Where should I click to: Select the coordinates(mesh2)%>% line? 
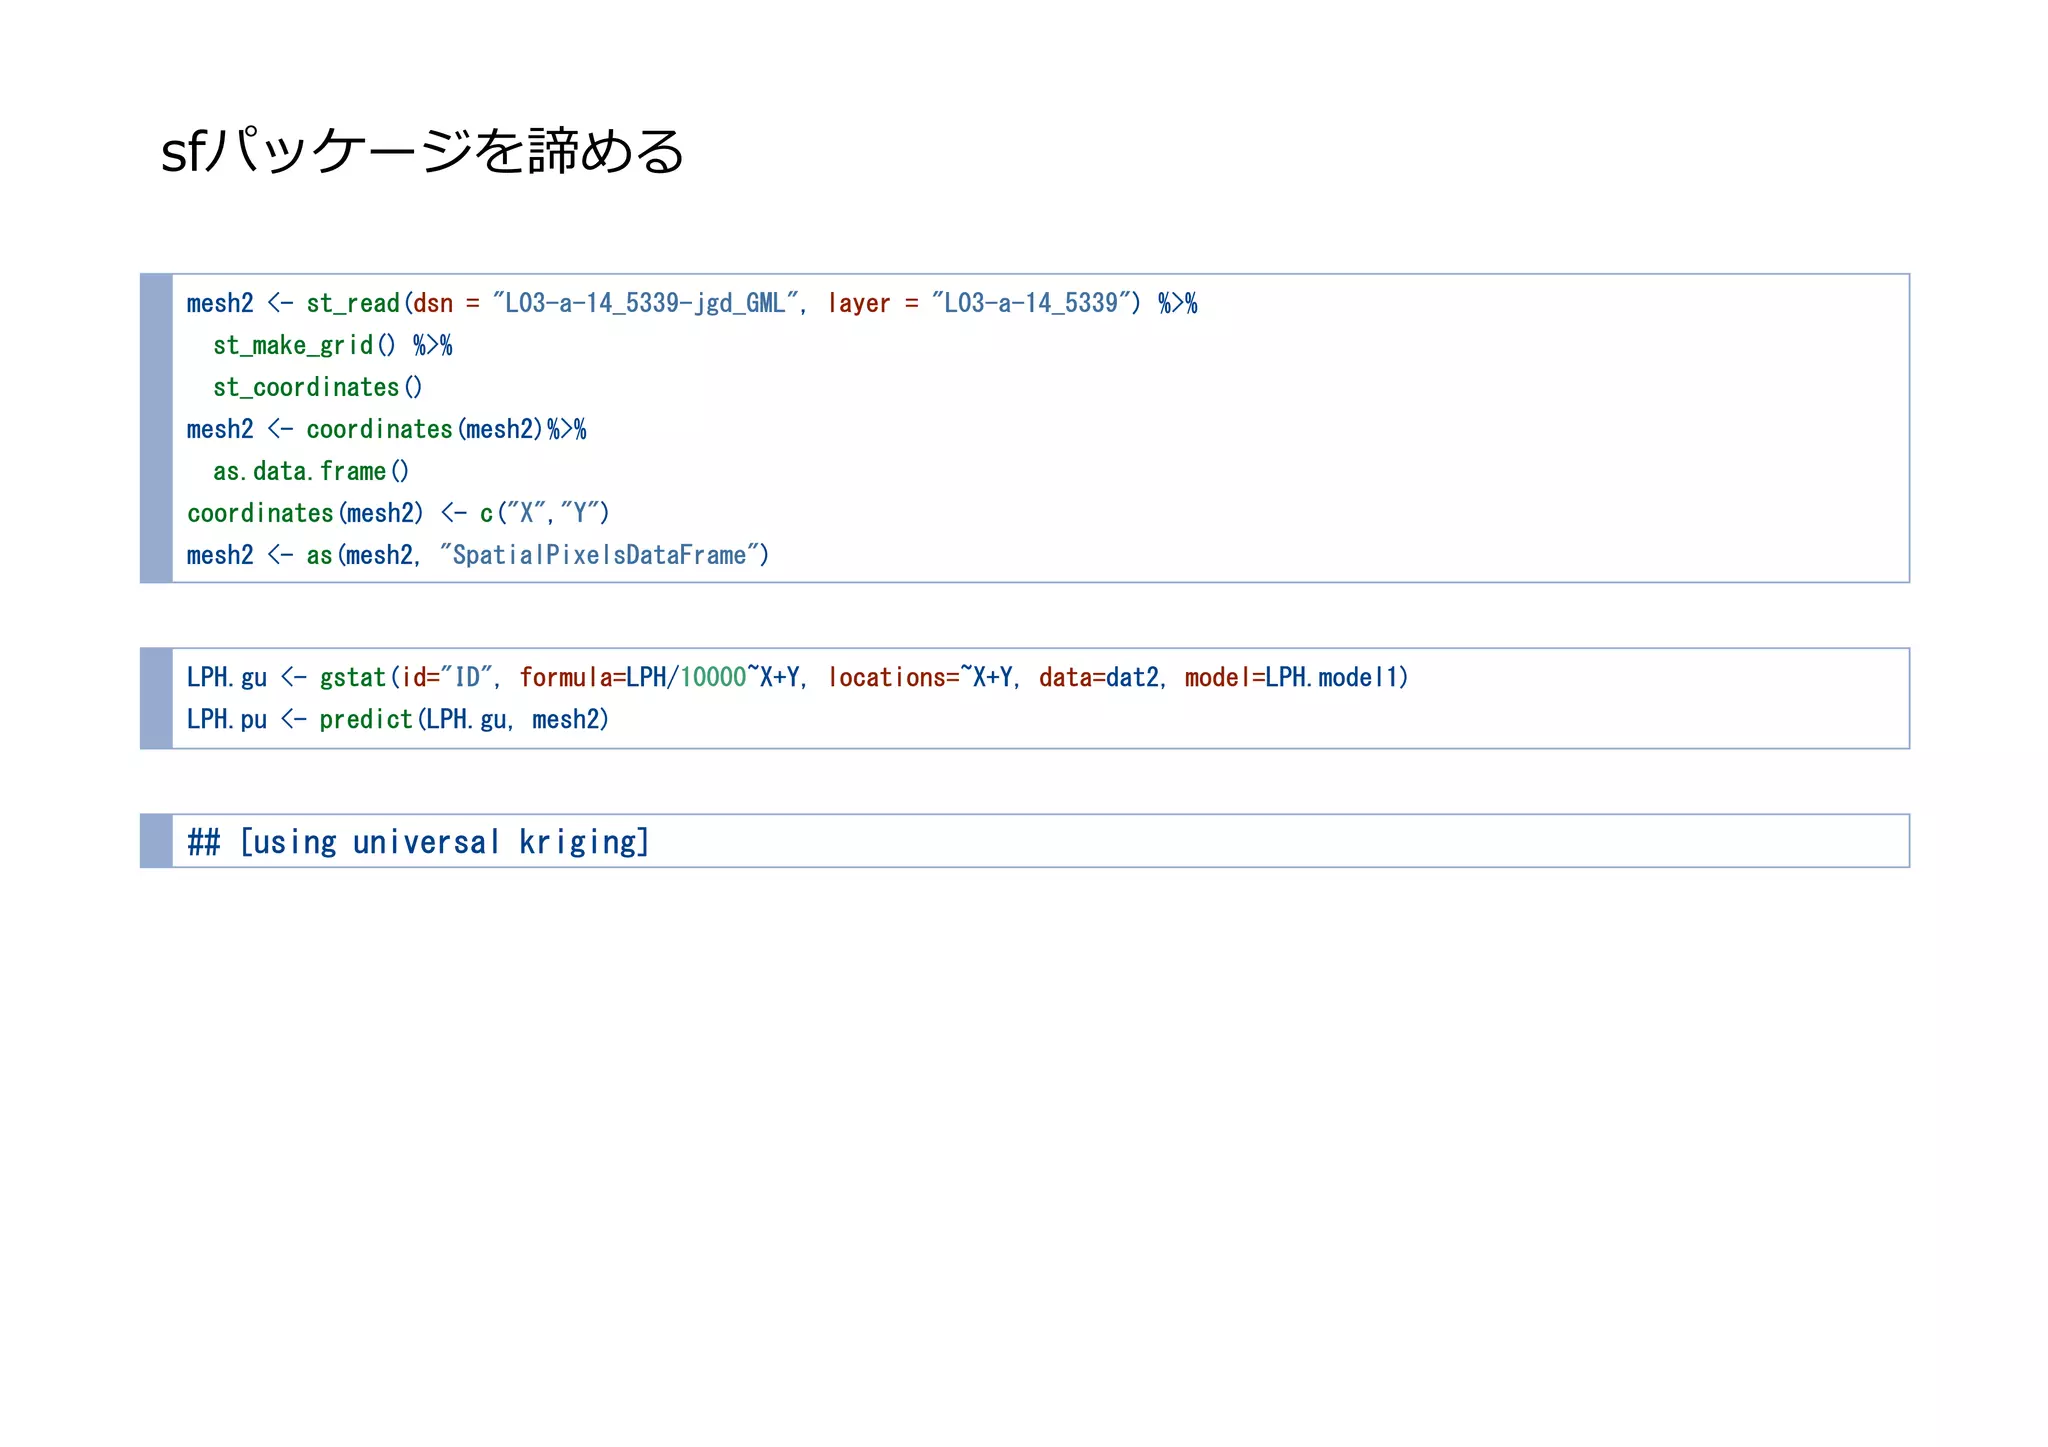[386, 429]
